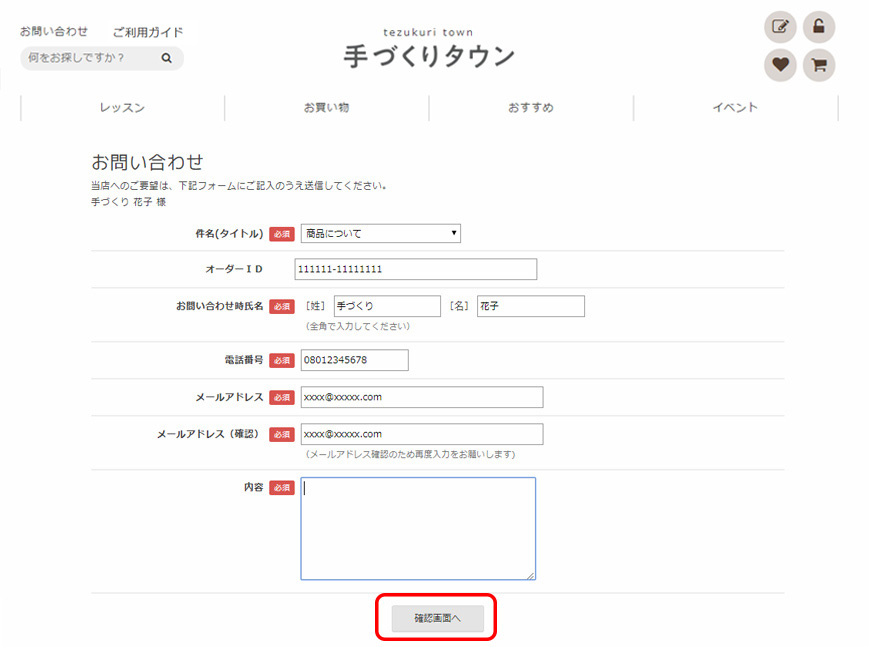Select the 電話番号 phone number field

click(x=354, y=360)
